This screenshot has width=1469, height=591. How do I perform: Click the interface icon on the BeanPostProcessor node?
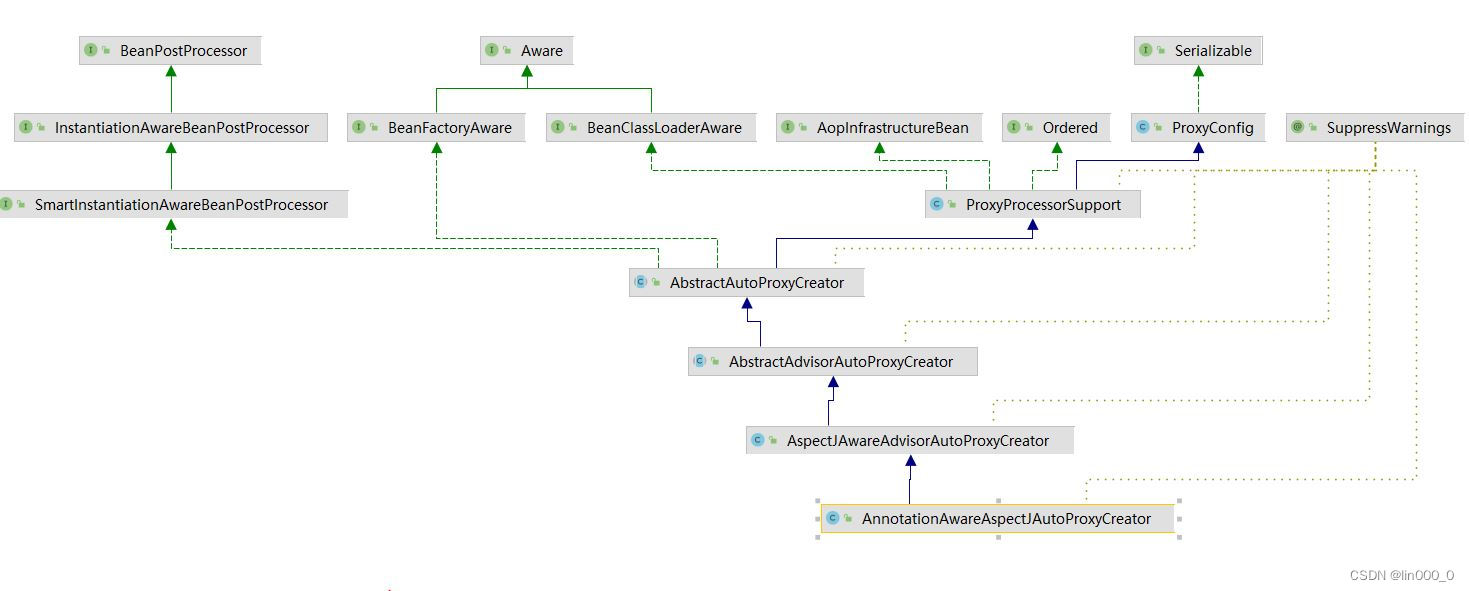pyautogui.click(x=91, y=50)
